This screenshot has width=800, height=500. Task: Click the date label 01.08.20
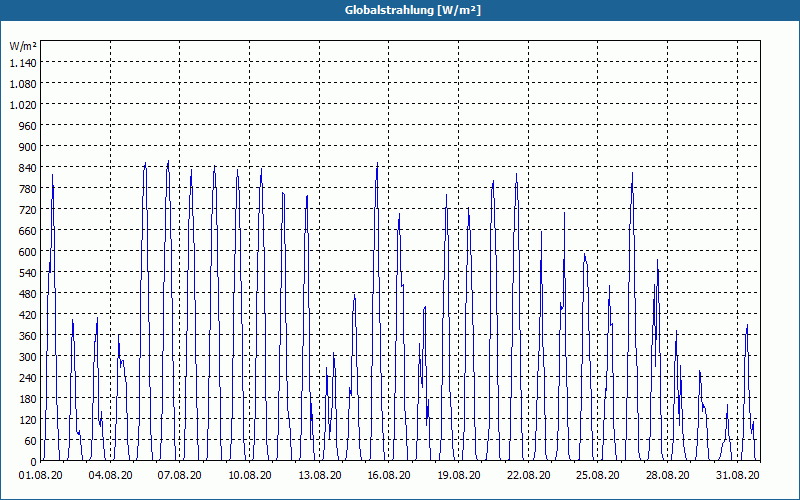pos(41,475)
